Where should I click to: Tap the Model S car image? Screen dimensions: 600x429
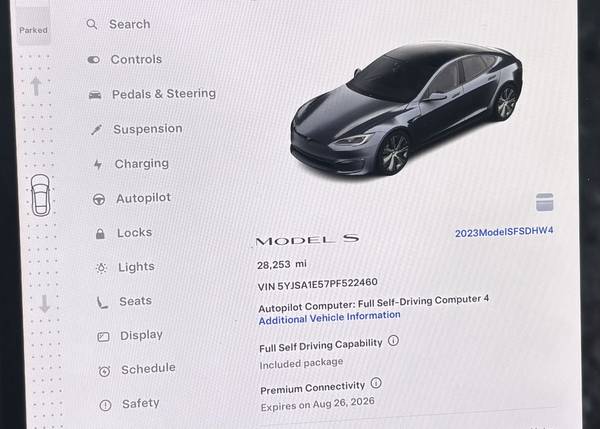point(406,110)
